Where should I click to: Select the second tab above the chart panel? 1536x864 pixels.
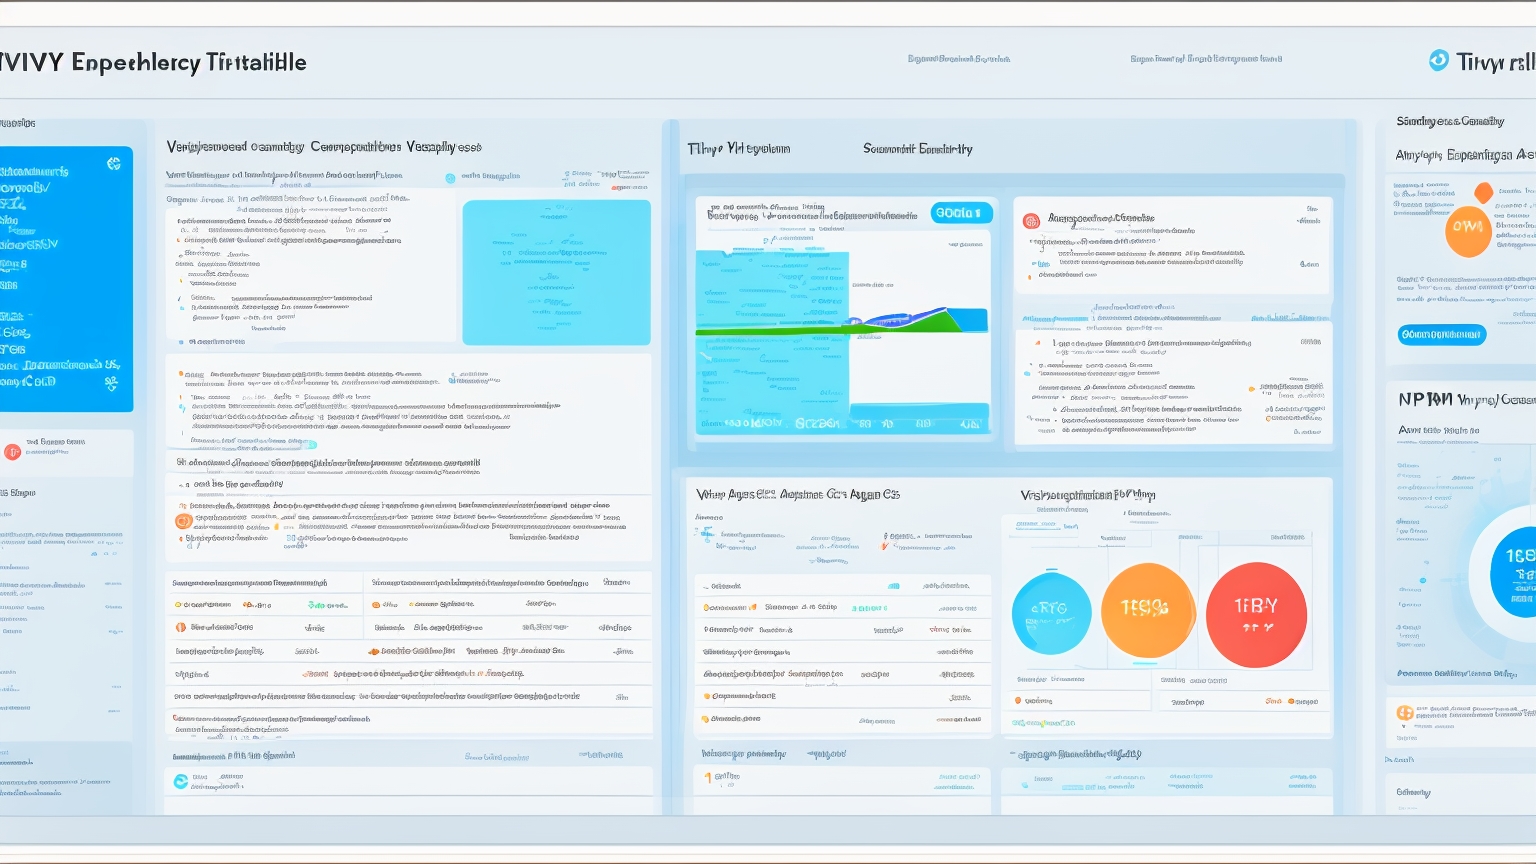coord(917,149)
